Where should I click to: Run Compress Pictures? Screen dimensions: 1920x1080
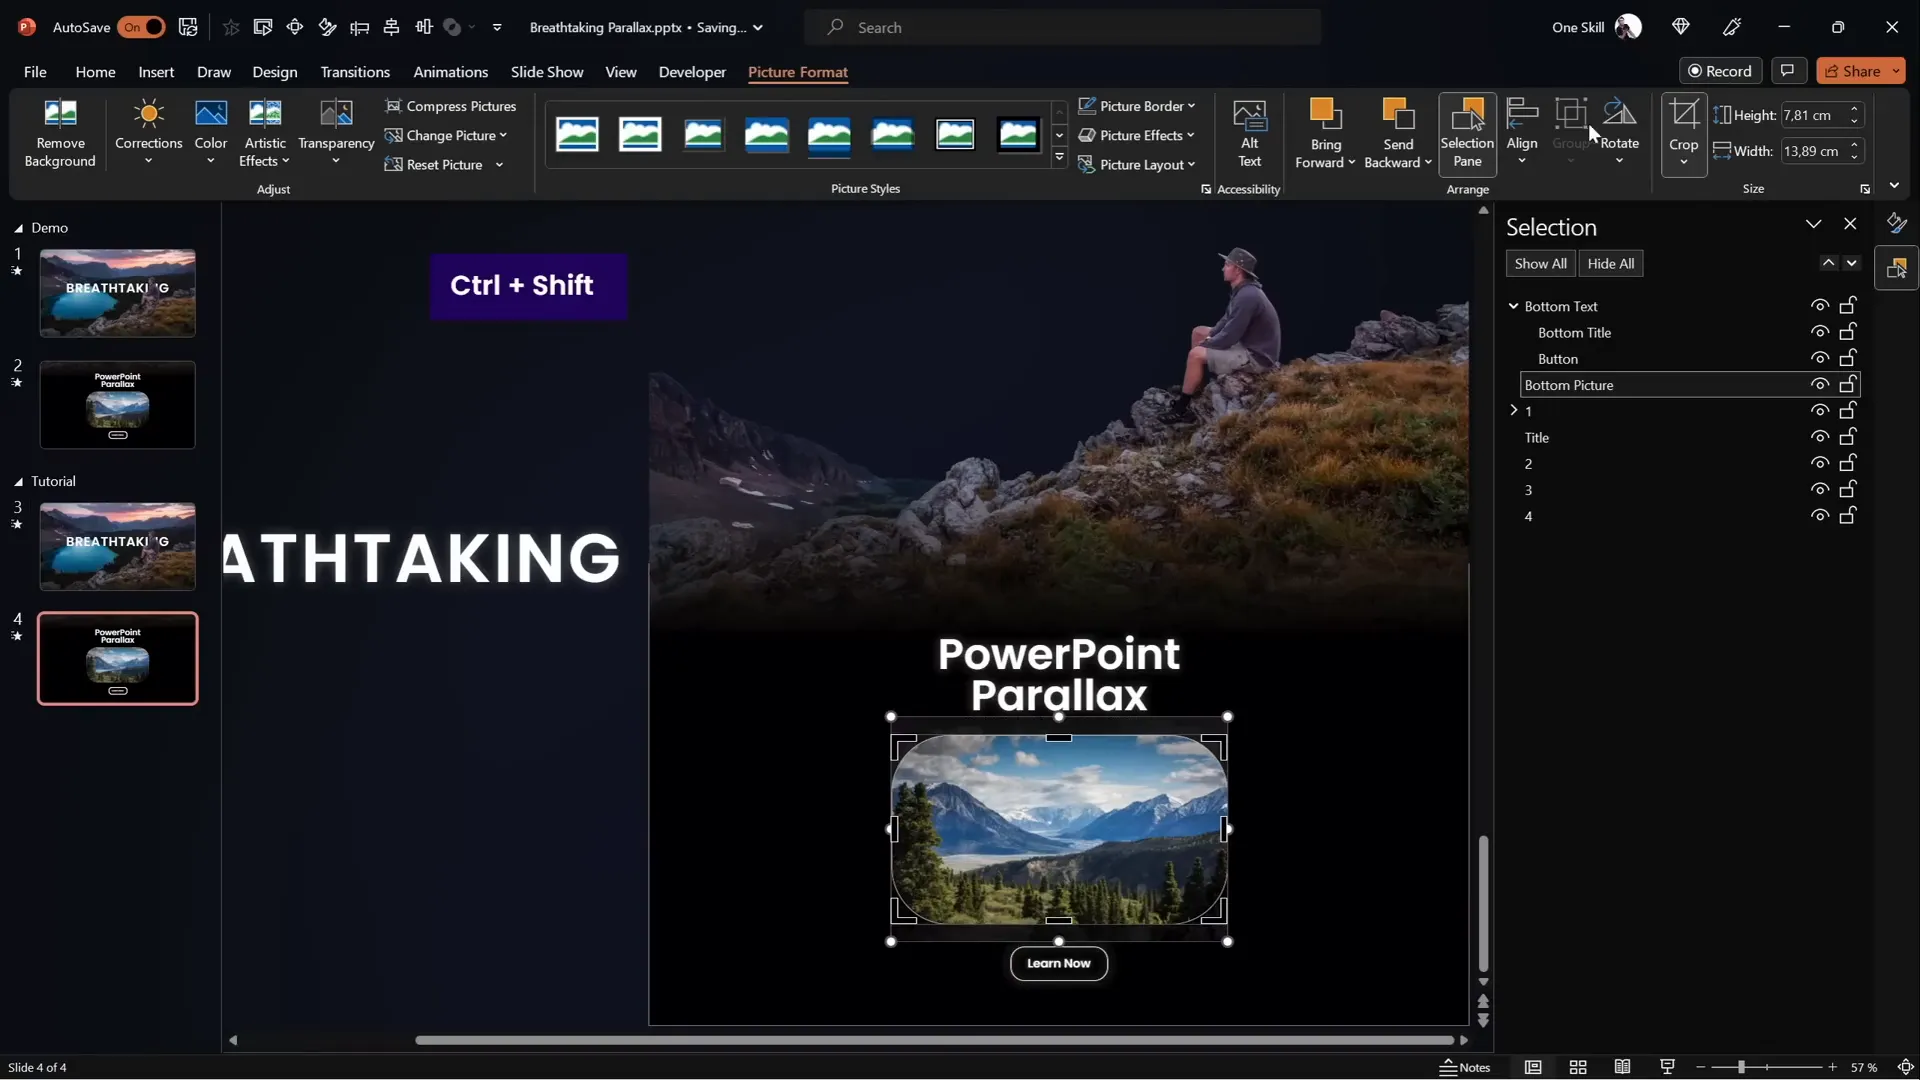(x=451, y=106)
